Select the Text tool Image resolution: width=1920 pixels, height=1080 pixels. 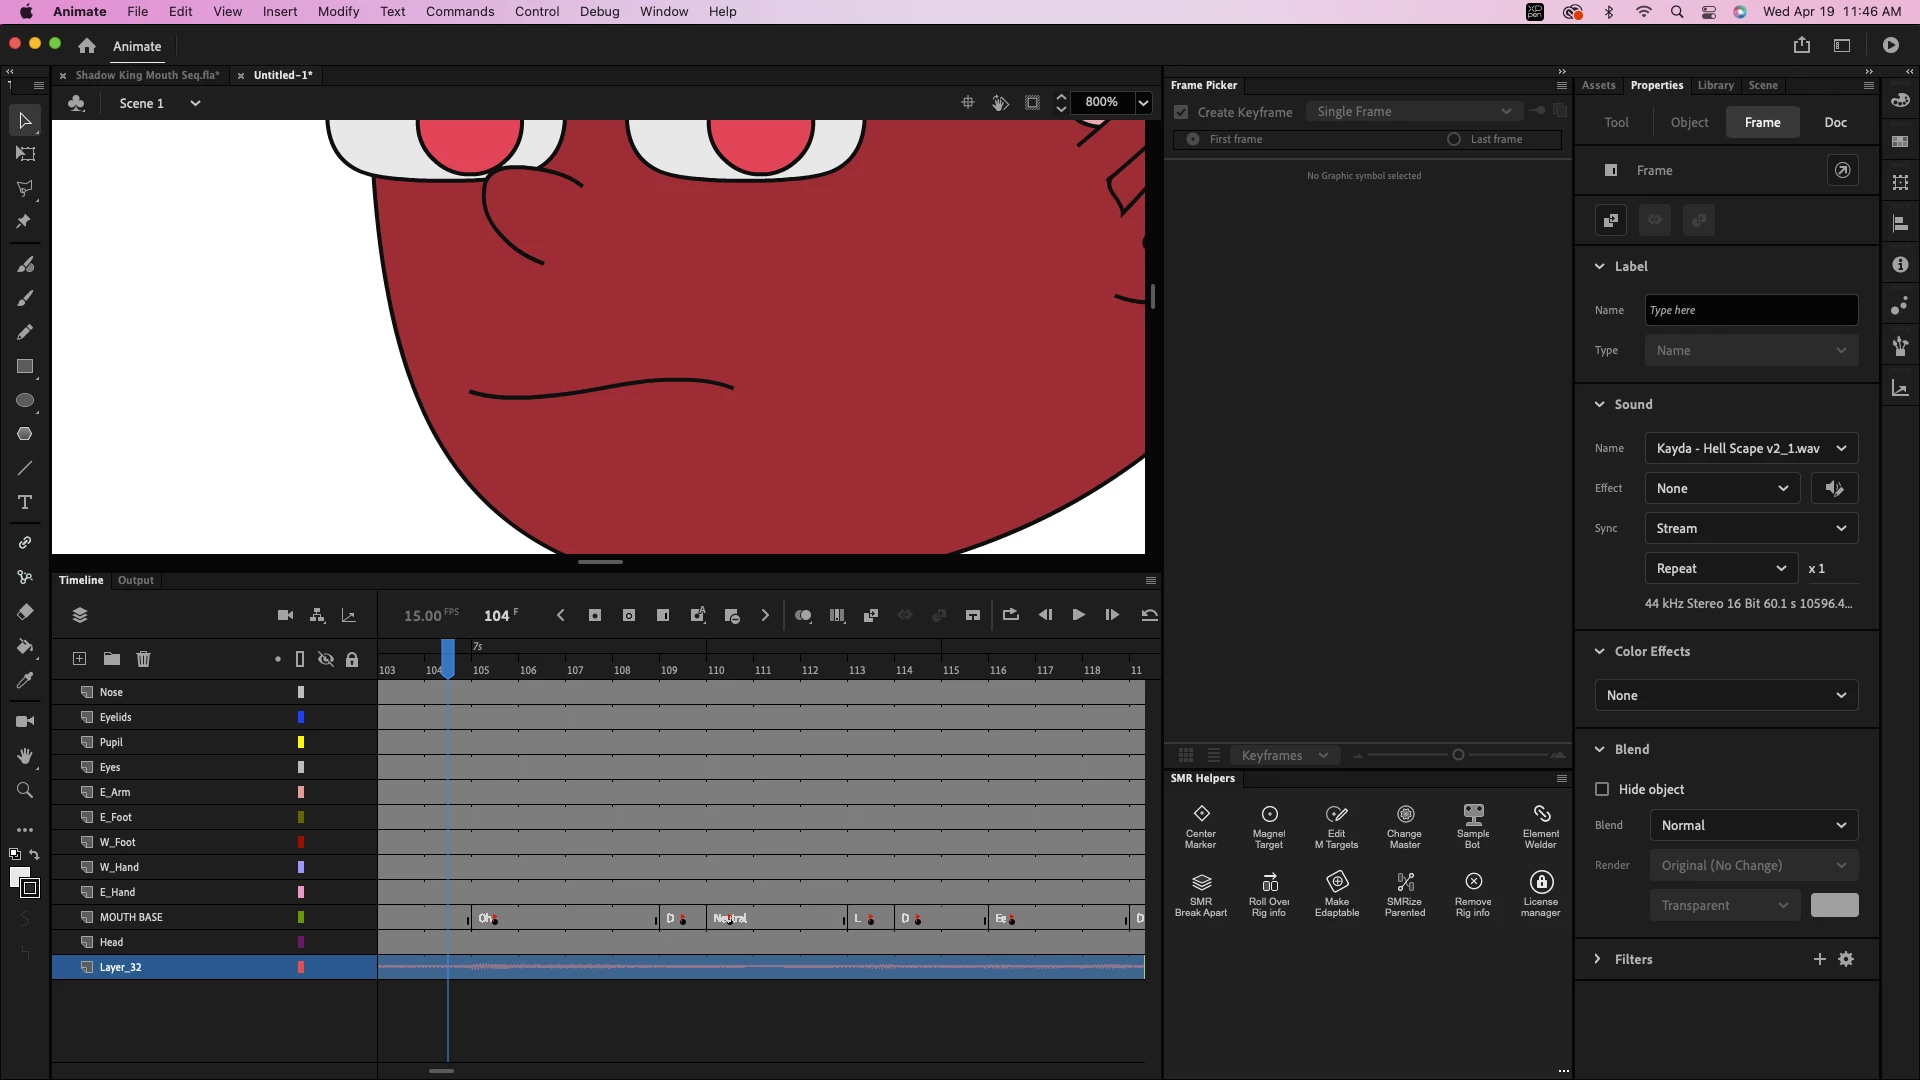(25, 502)
